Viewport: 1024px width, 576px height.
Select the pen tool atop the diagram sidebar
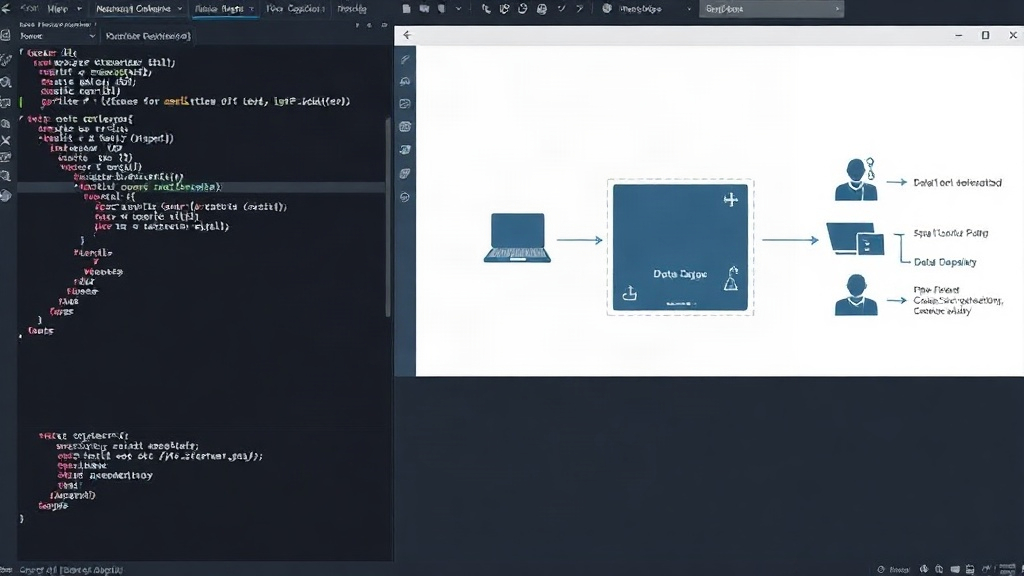pos(405,59)
